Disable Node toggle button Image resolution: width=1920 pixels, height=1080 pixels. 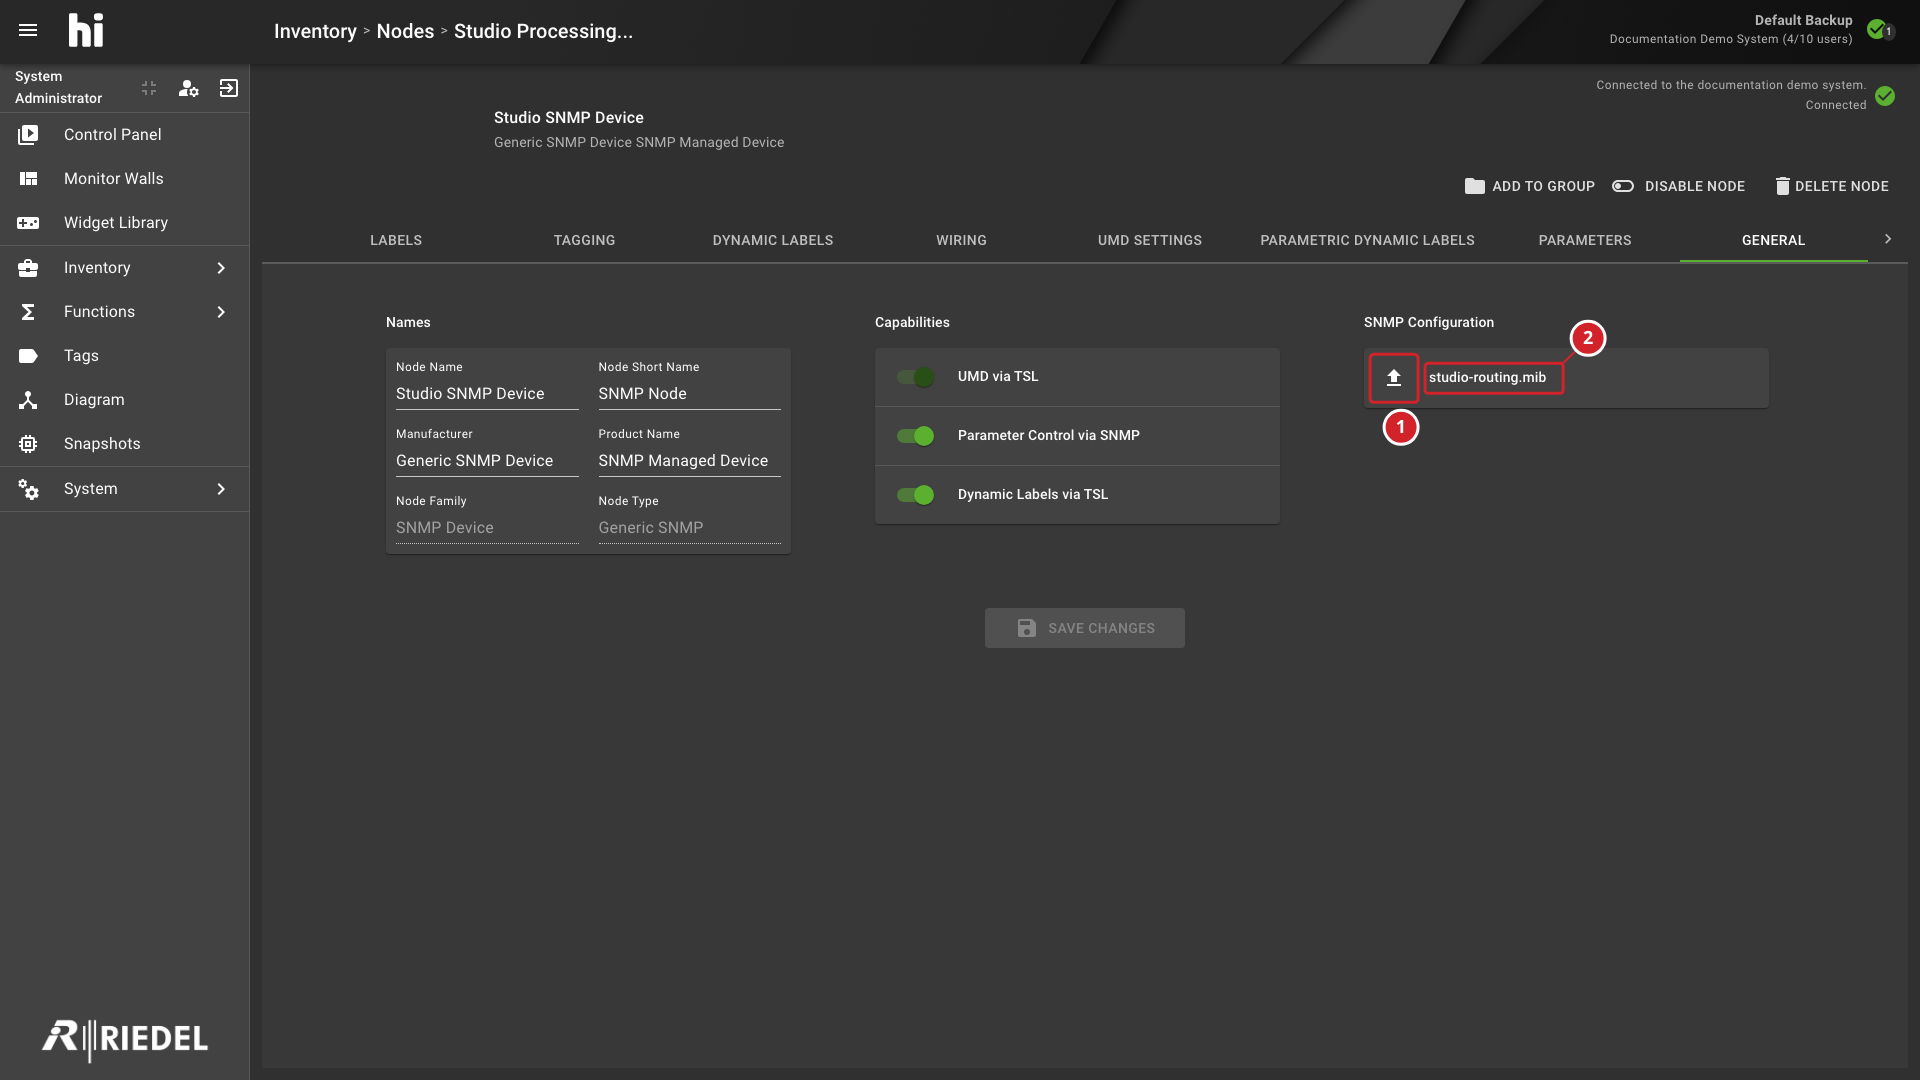1678,186
